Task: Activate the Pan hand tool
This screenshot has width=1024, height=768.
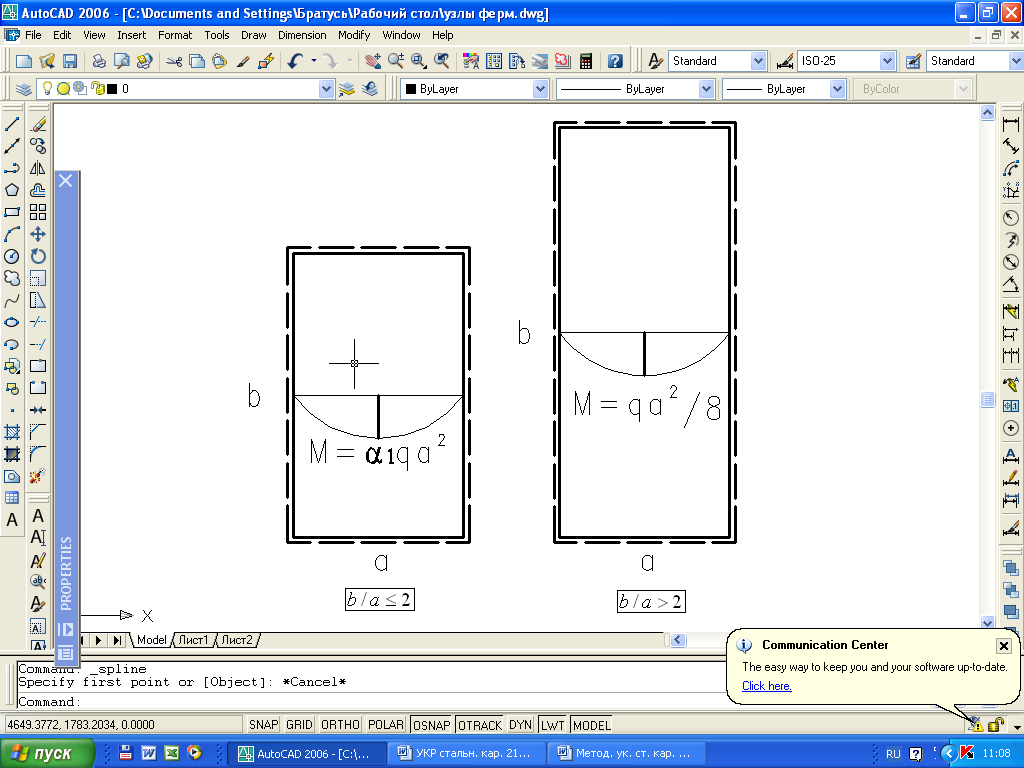Action: [x=373, y=61]
